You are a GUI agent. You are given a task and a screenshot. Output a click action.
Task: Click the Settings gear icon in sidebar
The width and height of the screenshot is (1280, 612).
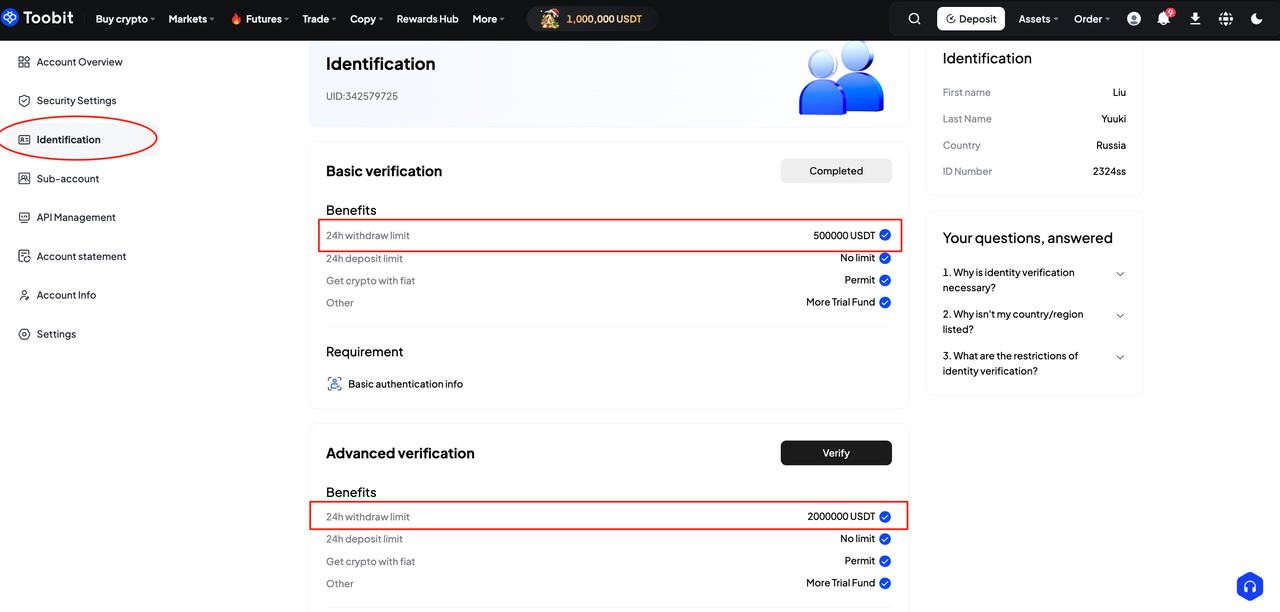24,334
